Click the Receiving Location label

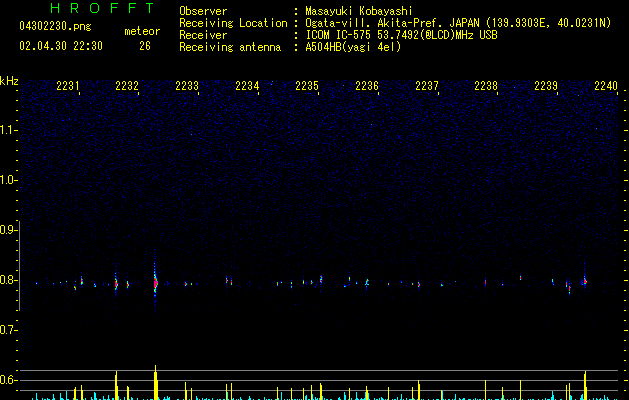coord(233,23)
